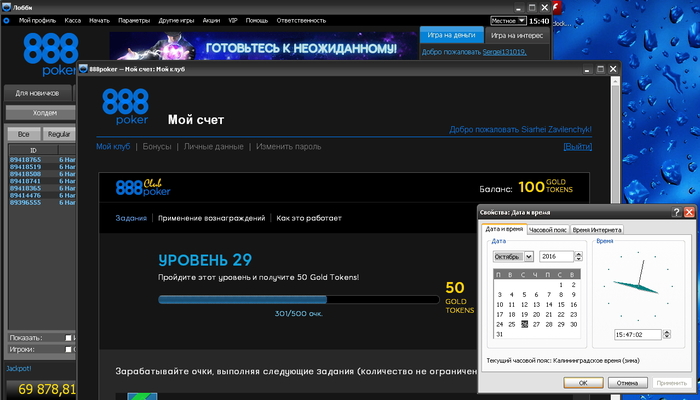Open the Касса menu
This screenshot has width=700, height=400.
[72, 21]
